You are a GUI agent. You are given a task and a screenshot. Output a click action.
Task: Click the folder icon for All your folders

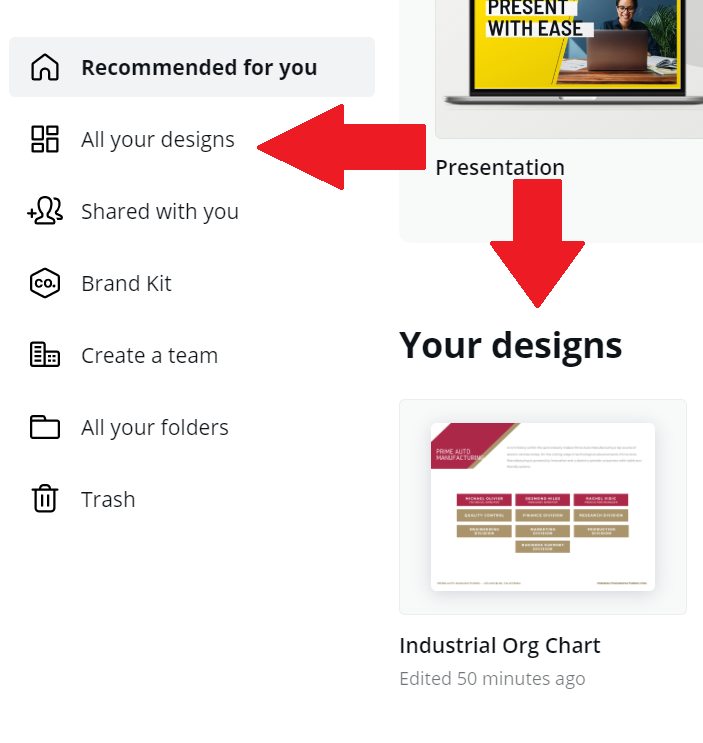(45, 427)
